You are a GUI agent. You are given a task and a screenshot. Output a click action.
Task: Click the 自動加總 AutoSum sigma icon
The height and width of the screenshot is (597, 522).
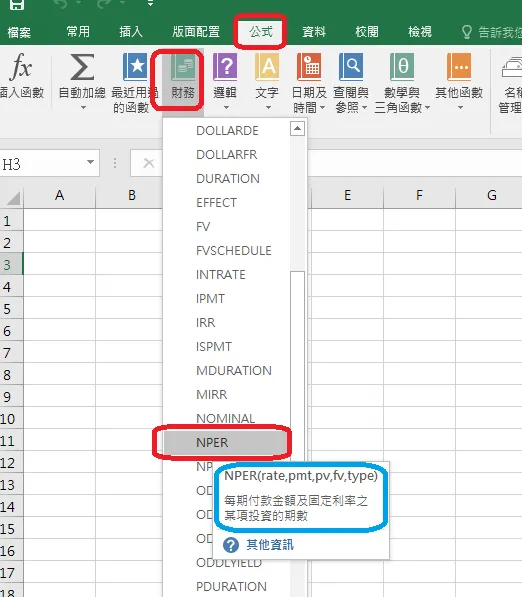(x=82, y=67)
